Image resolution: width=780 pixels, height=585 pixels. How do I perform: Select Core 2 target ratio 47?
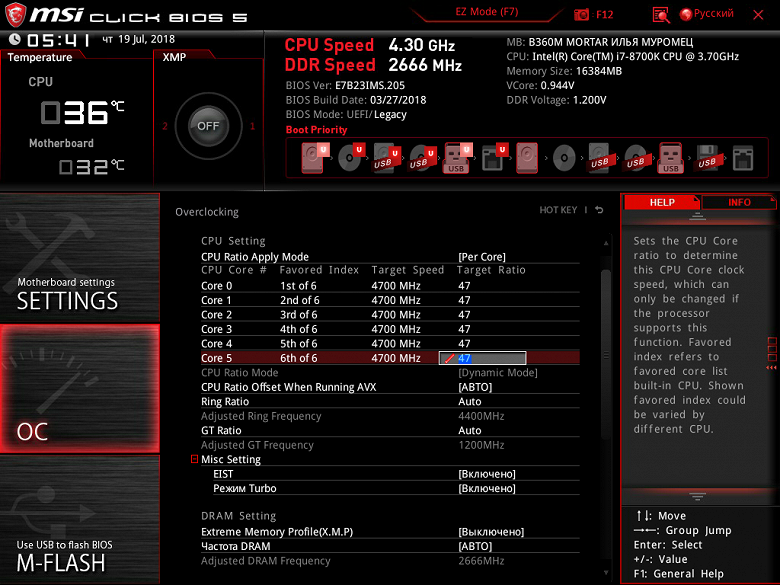(x=464, y=315)
